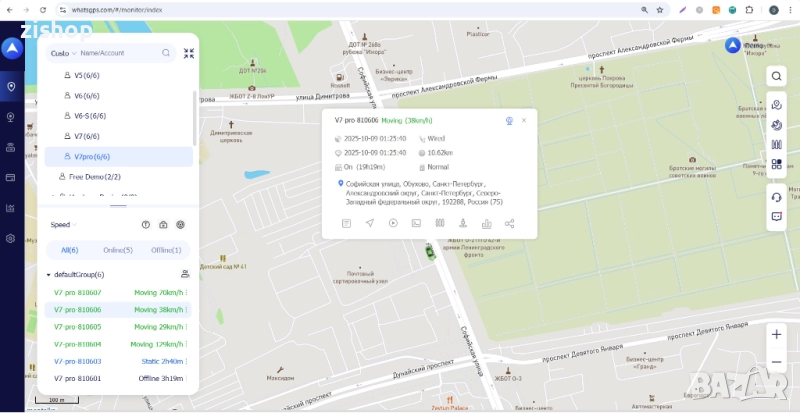Image resolution: width=800 pixels, height=413 pixels.
Task: Switch to the Offline(1) tab
Action: (166, 250)
